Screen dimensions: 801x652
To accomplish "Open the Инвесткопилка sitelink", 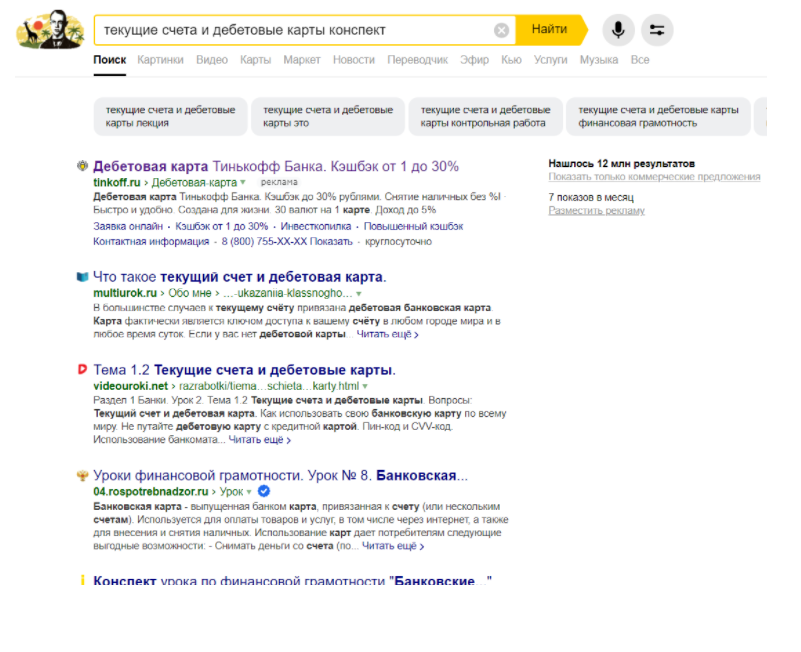I will 316,226.
